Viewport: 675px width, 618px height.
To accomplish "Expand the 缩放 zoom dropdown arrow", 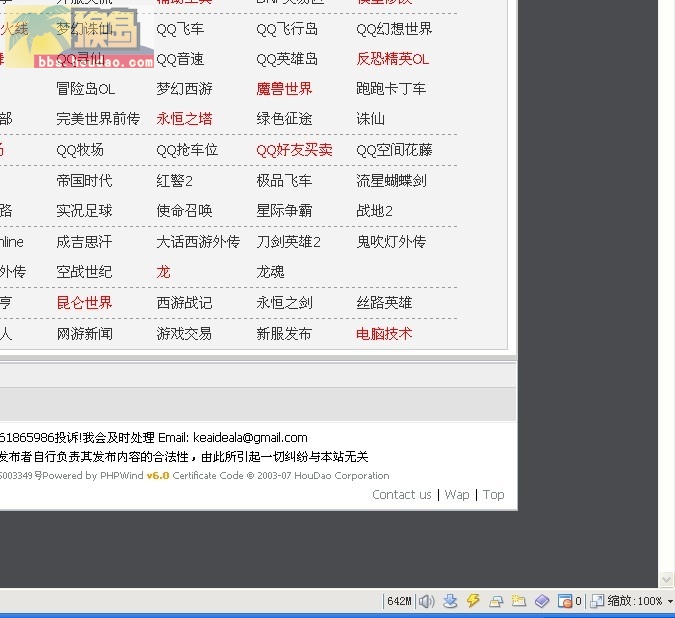I will pyautogui.click(x=670, y=601).
